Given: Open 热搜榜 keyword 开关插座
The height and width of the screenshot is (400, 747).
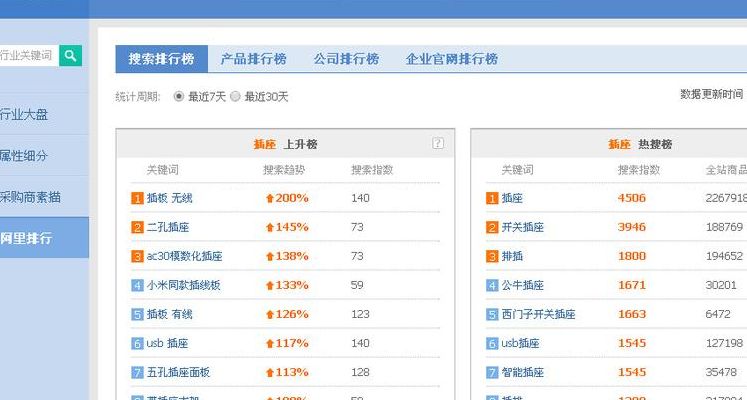Looking at the screenshot, I should coord(523,227).
